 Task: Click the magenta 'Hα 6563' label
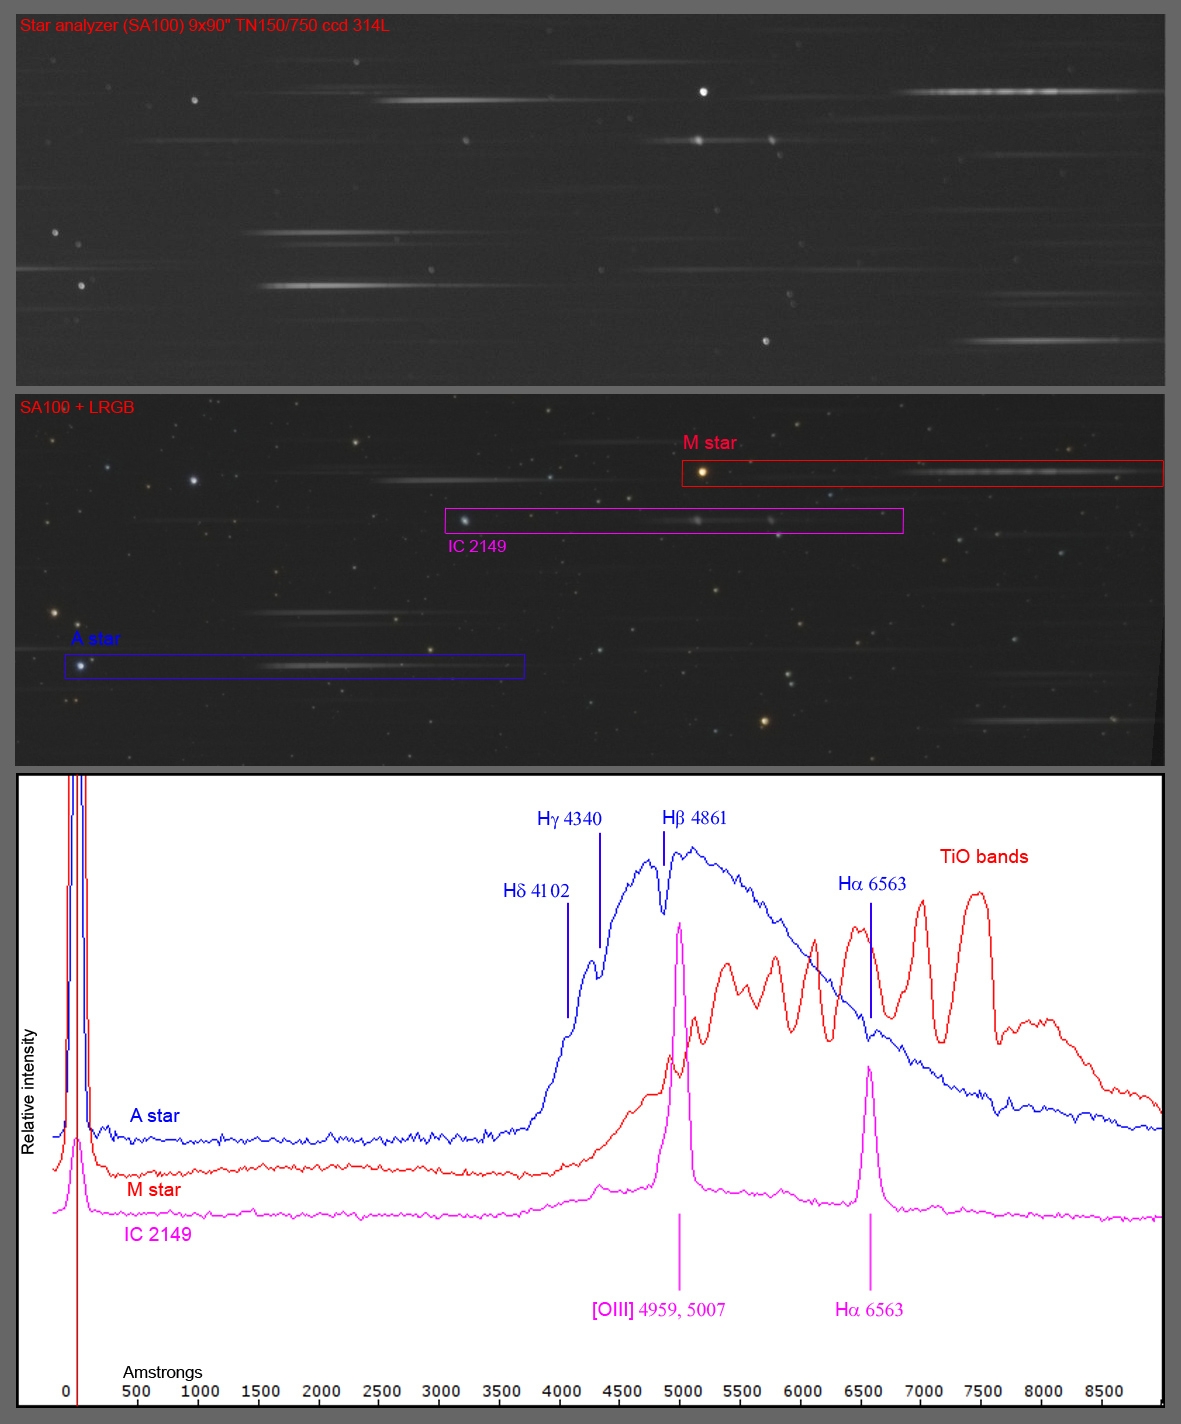(x=869, y=1310)
